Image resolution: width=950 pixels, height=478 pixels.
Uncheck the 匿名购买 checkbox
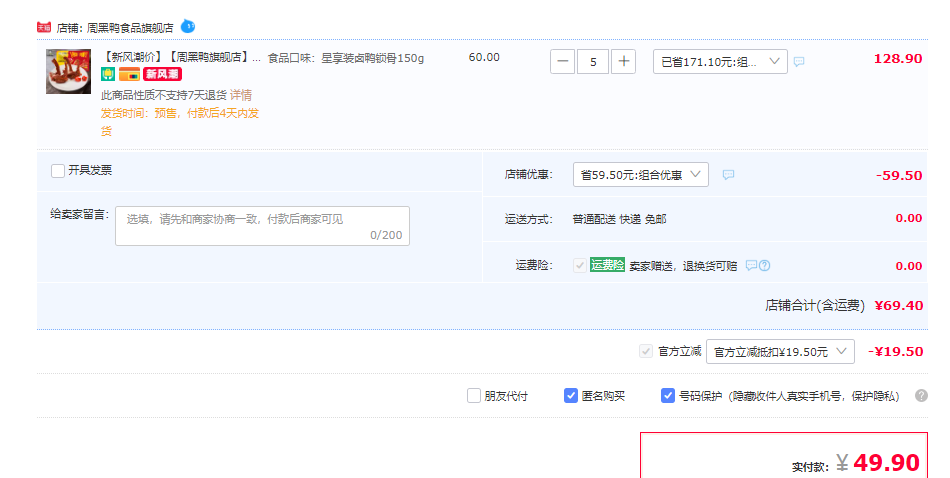(571, 396)
